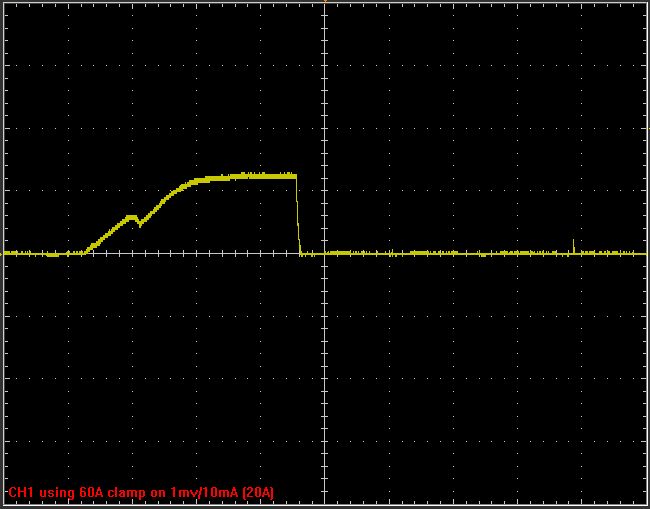The width and height of the screenshot is (650, 509).
Task: Click the right end of the horizontal center axis
Action: tap(644, 253)
